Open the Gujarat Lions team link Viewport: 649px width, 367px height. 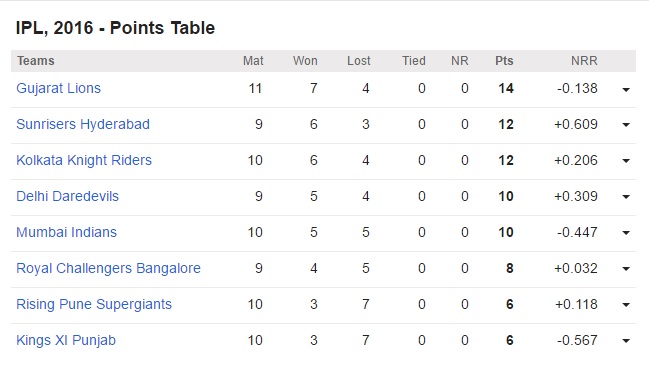(x=58, y=89)
